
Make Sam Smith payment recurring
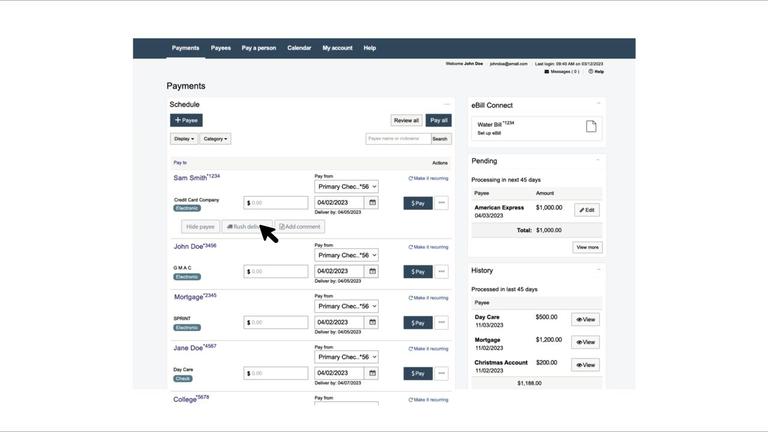click(428, 178)
